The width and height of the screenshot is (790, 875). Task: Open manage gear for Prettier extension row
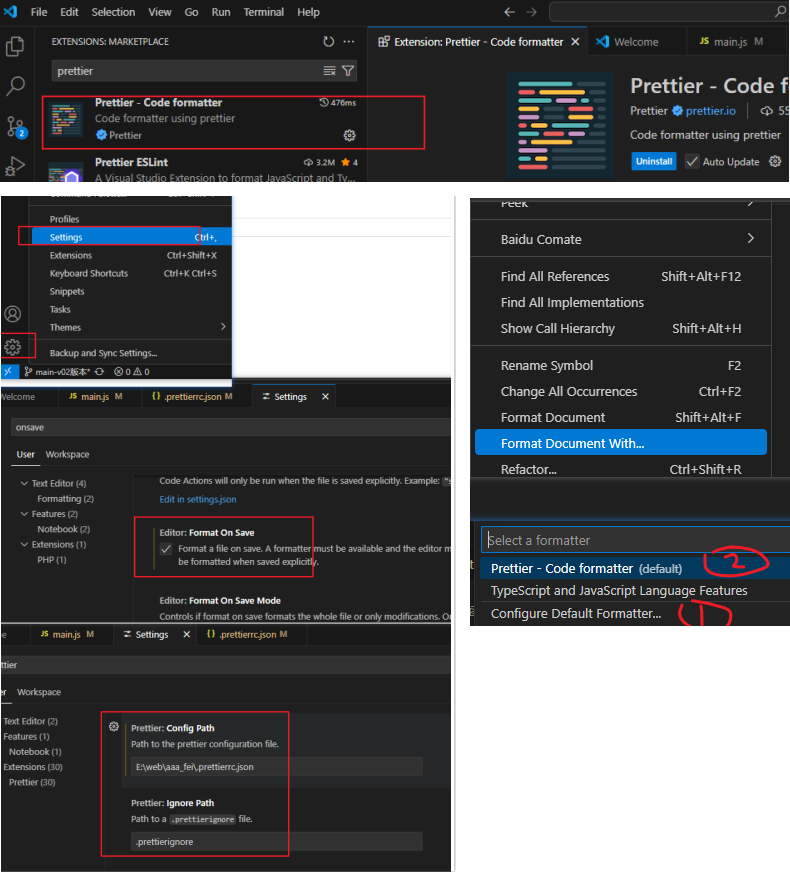[x=349, y=135]
